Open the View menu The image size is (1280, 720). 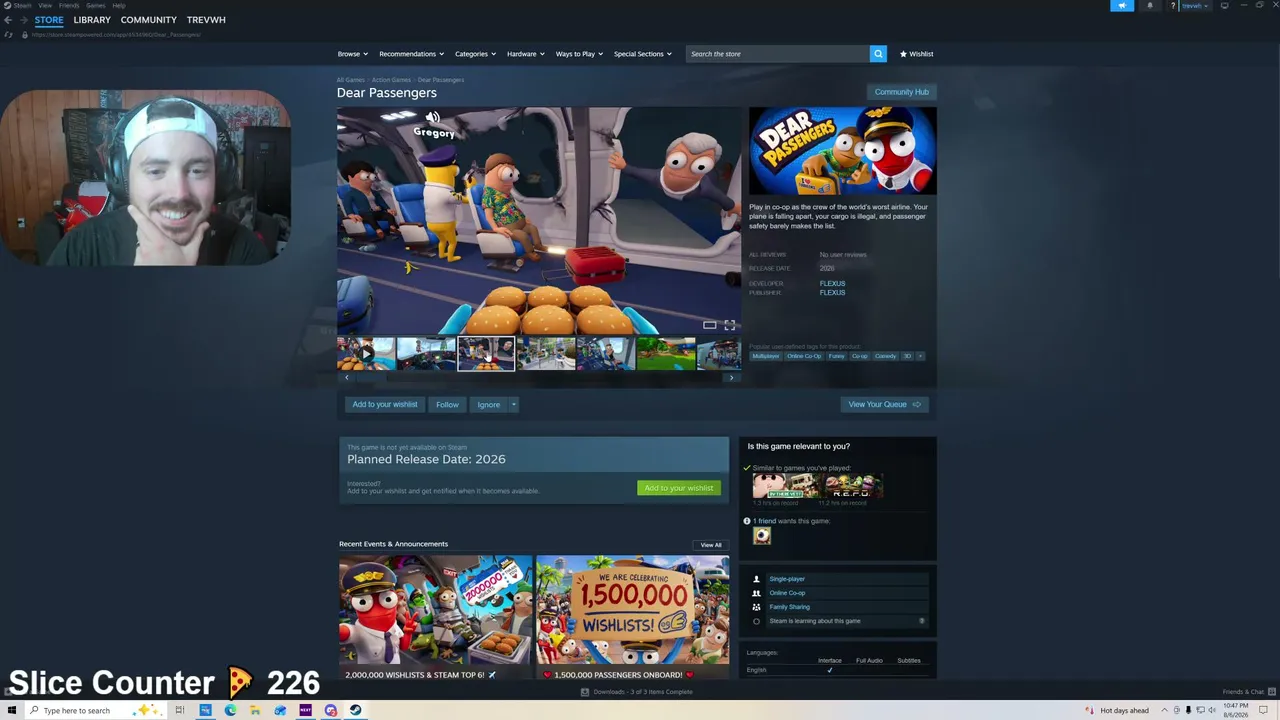coord(45,5)
